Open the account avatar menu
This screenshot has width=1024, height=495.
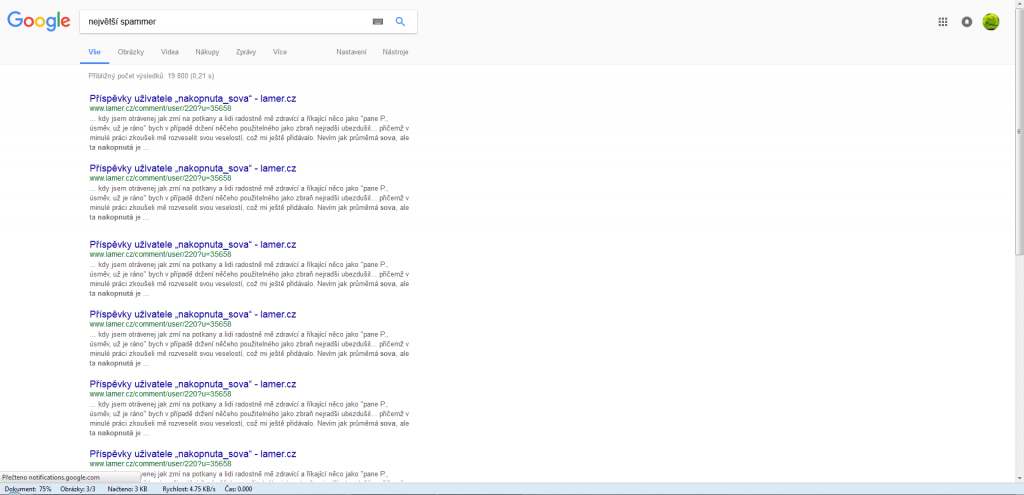[x=991, y=22]
